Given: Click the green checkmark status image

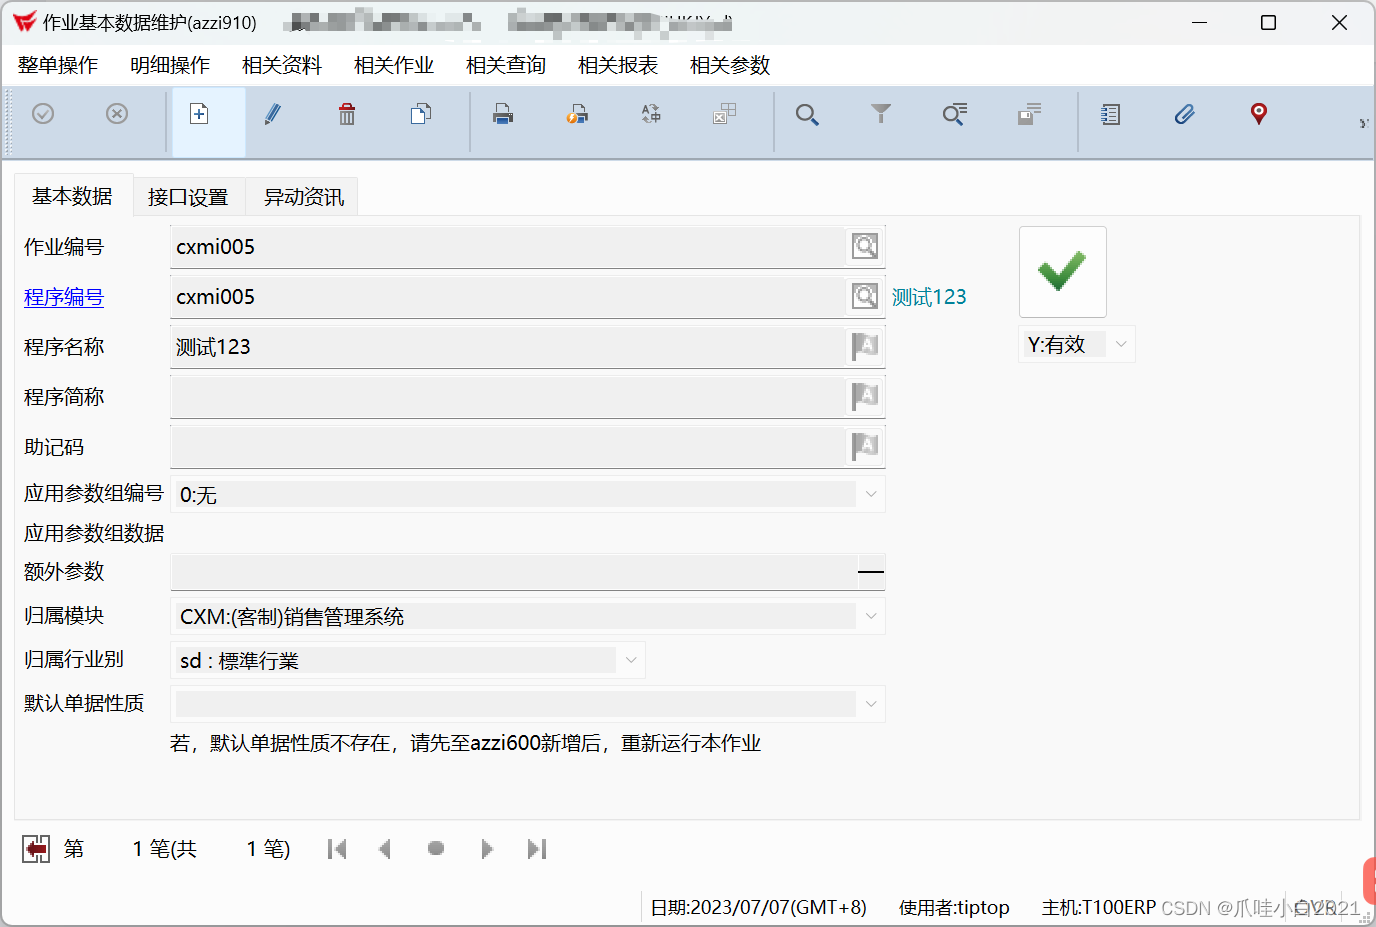Looking at the screenshot, I should pyautogui.click(x=1062, y=271).
